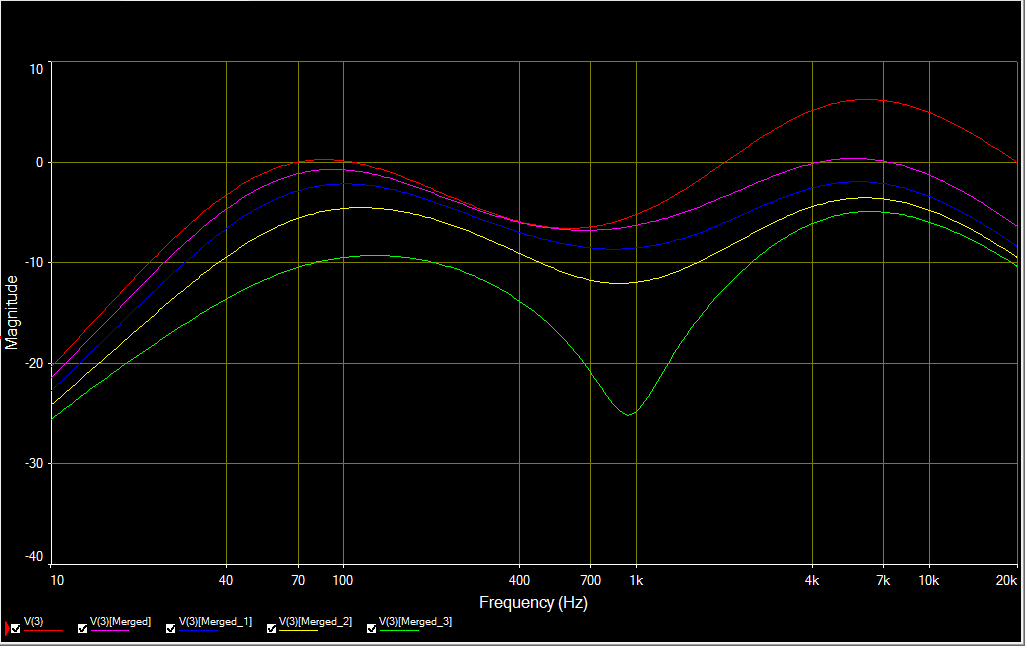1027x648 pixels.
Task: Click the red curve's peak near 7k
Action: point(866,100)
